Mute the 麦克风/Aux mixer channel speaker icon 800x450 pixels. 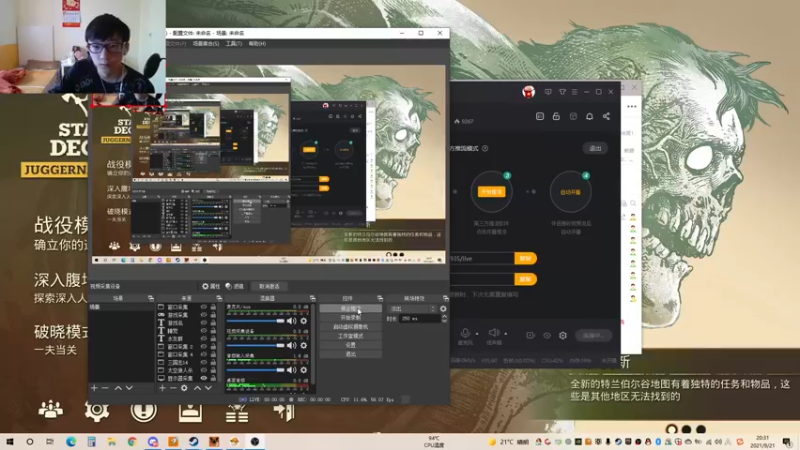(291, 321)
